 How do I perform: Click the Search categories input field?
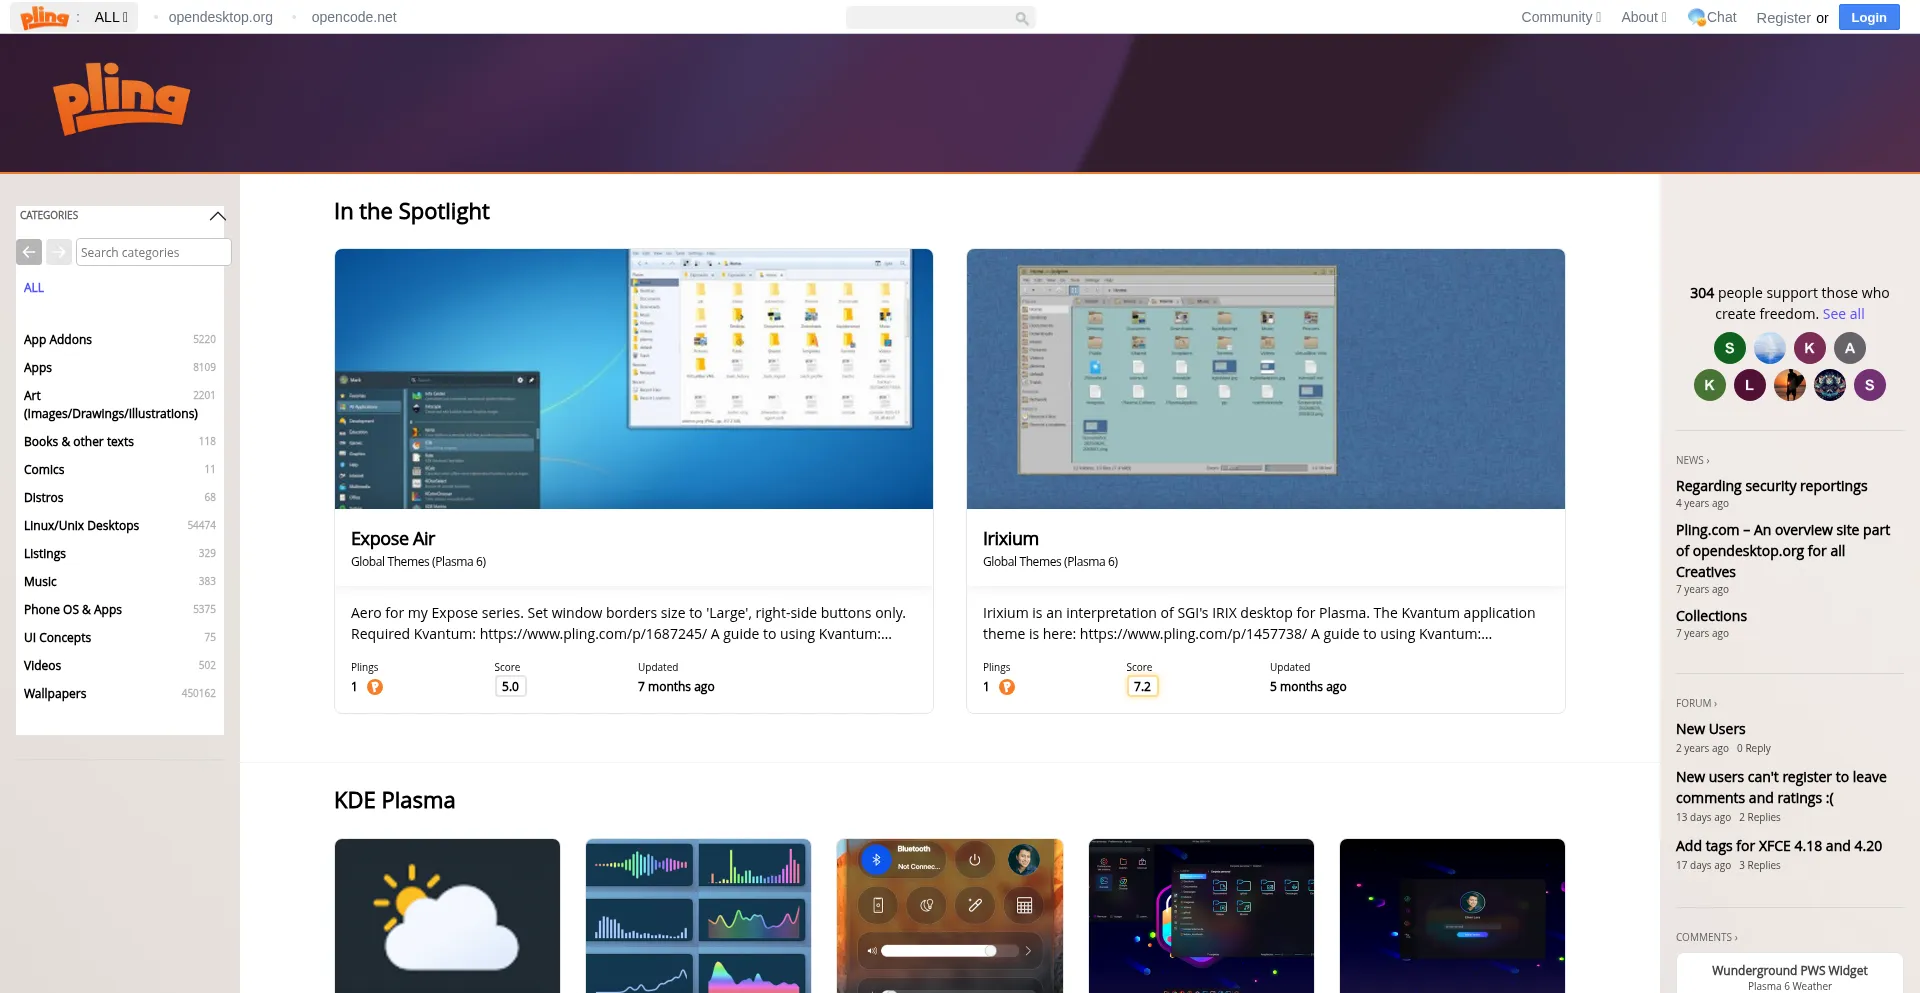[x=153, y=252]
